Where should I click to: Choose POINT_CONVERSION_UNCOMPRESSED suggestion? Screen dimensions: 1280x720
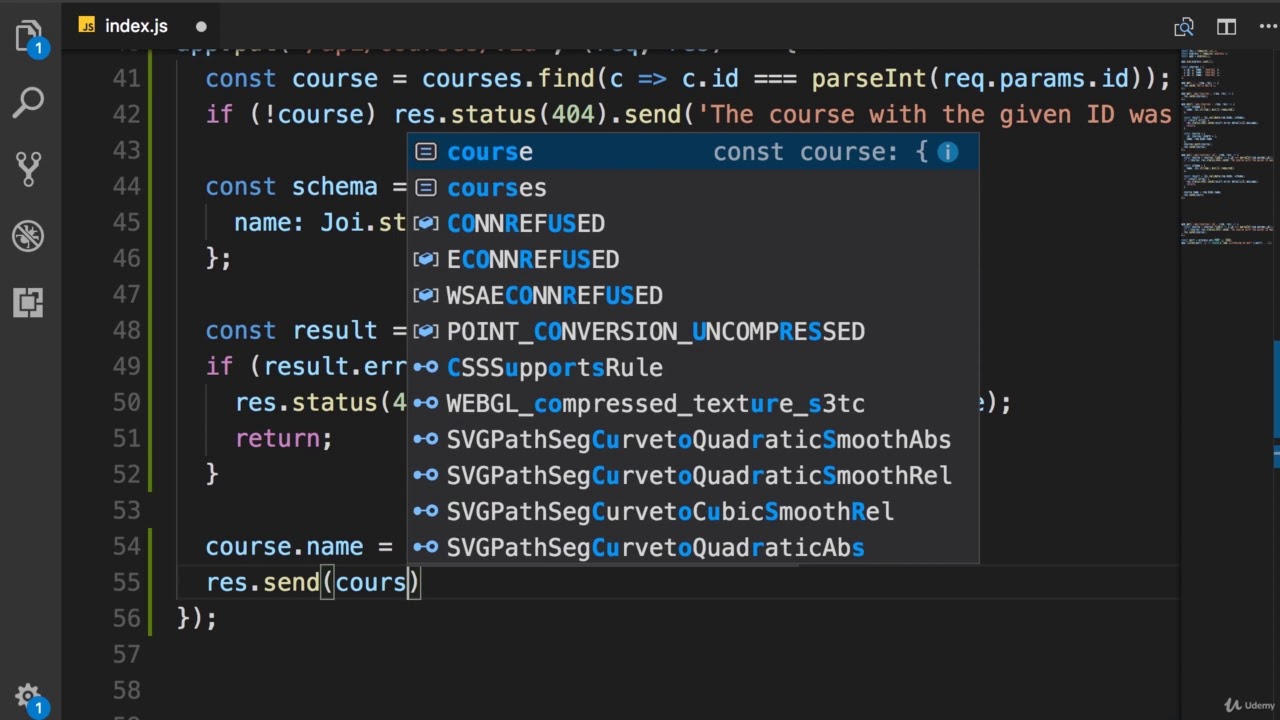693,332
